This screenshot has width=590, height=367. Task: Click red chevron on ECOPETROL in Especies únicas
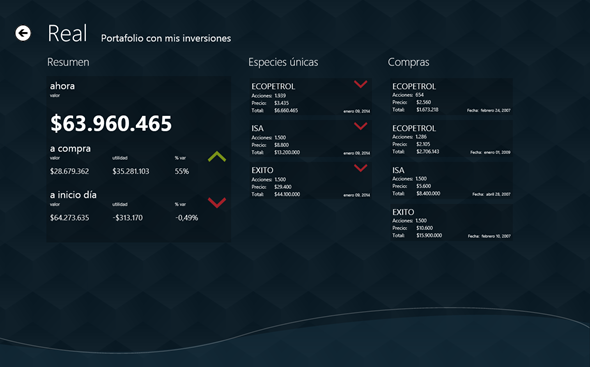pos(360,84)
